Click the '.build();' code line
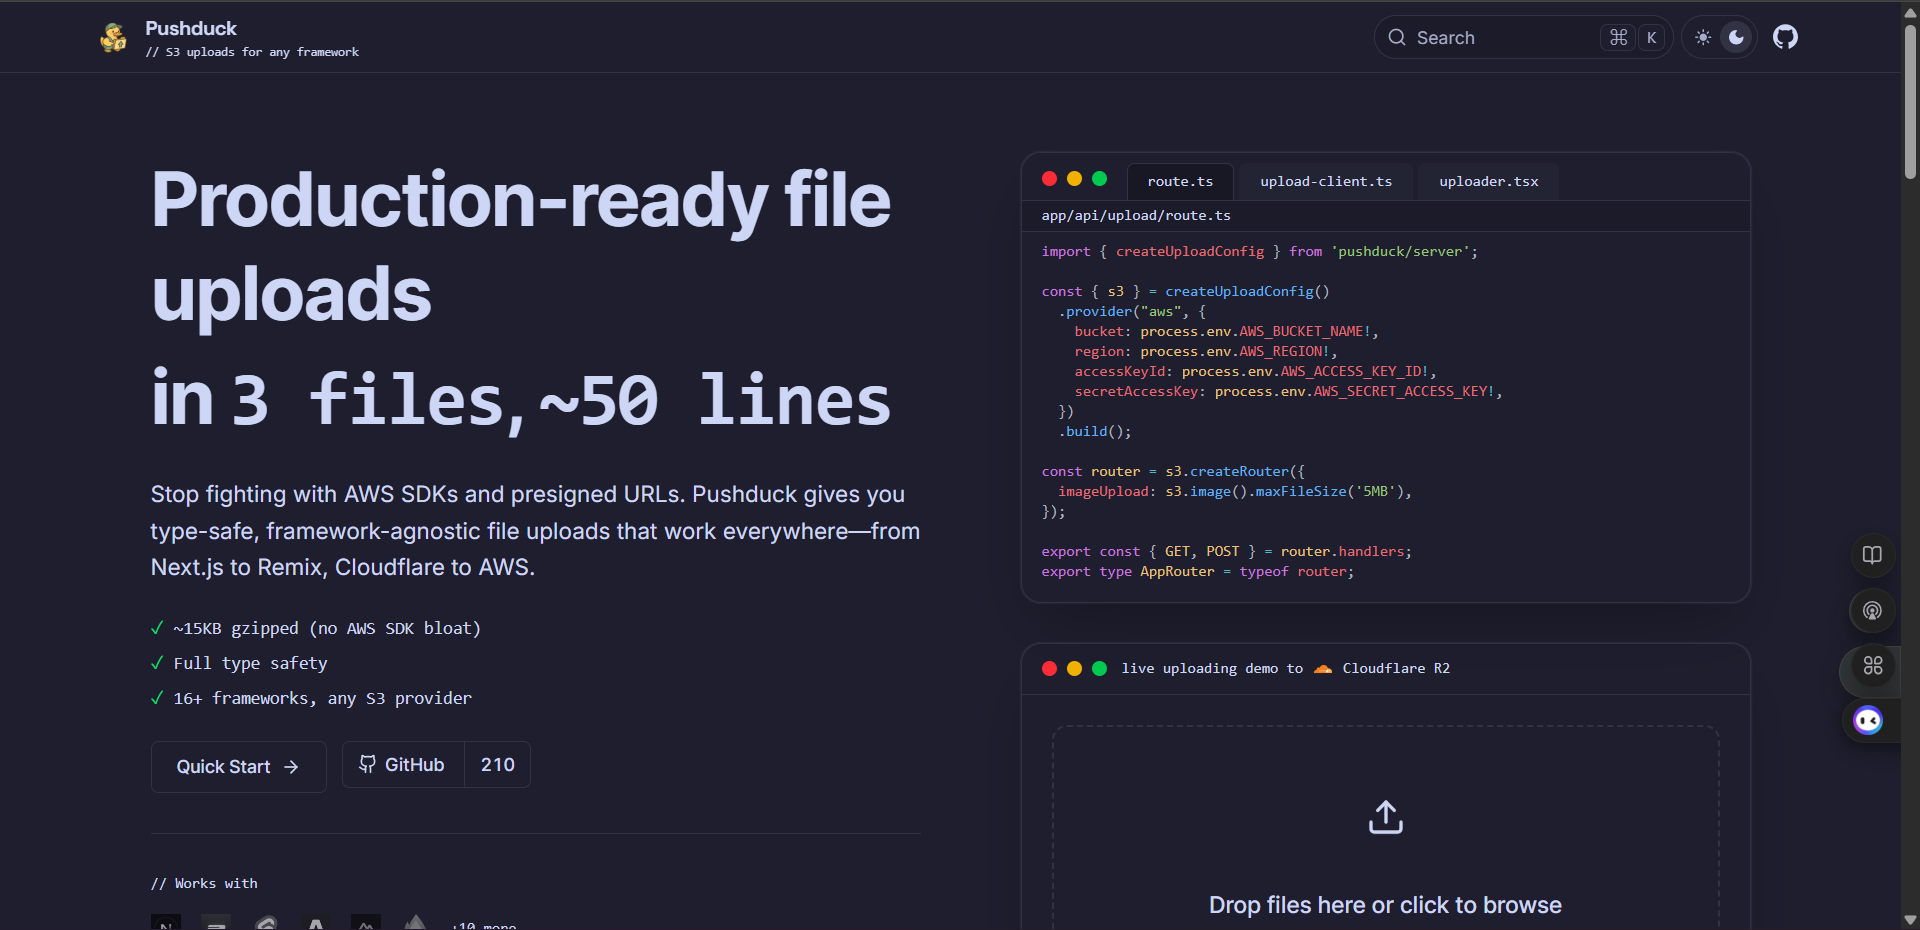Image resolution: width=1920 pixels, height=930 pixels. tap(1095, 431)
